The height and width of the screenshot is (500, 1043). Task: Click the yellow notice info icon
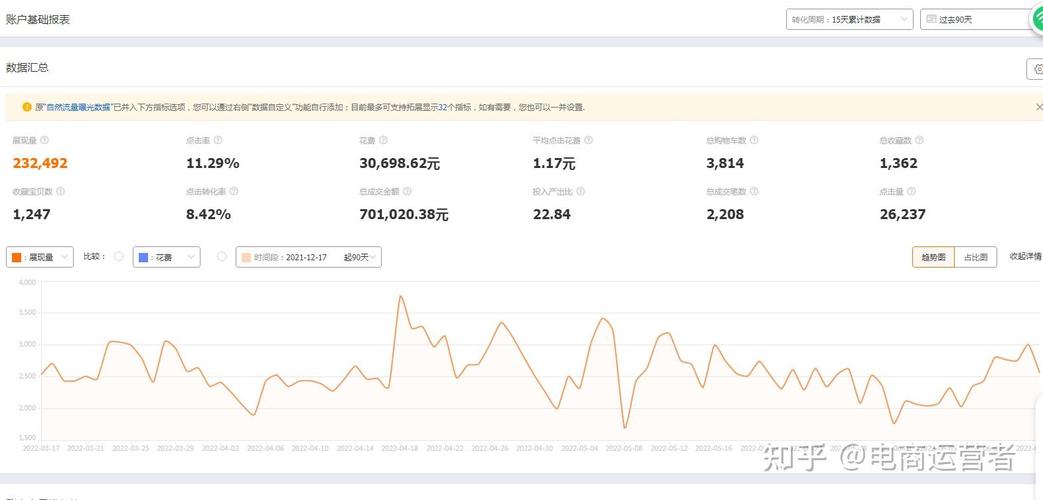point(27,106)
